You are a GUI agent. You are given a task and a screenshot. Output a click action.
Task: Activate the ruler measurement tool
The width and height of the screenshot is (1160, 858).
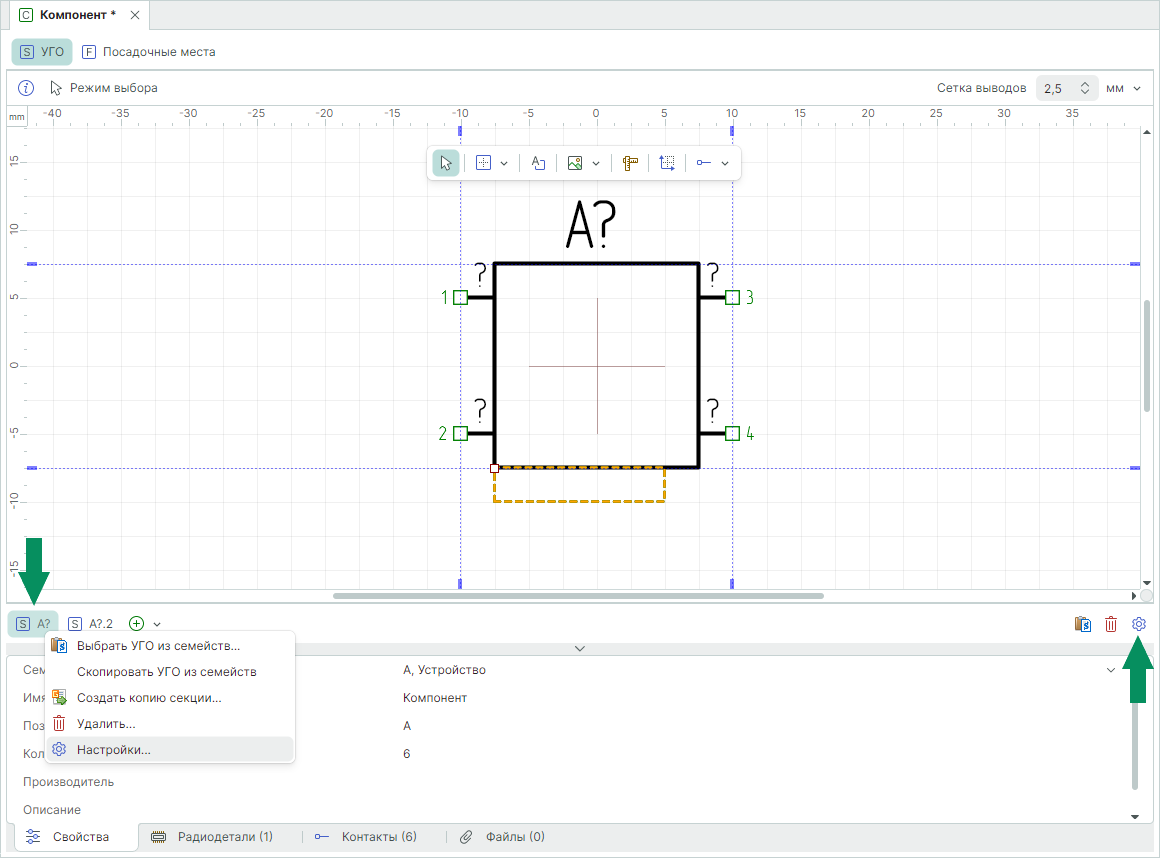(630, 163)
